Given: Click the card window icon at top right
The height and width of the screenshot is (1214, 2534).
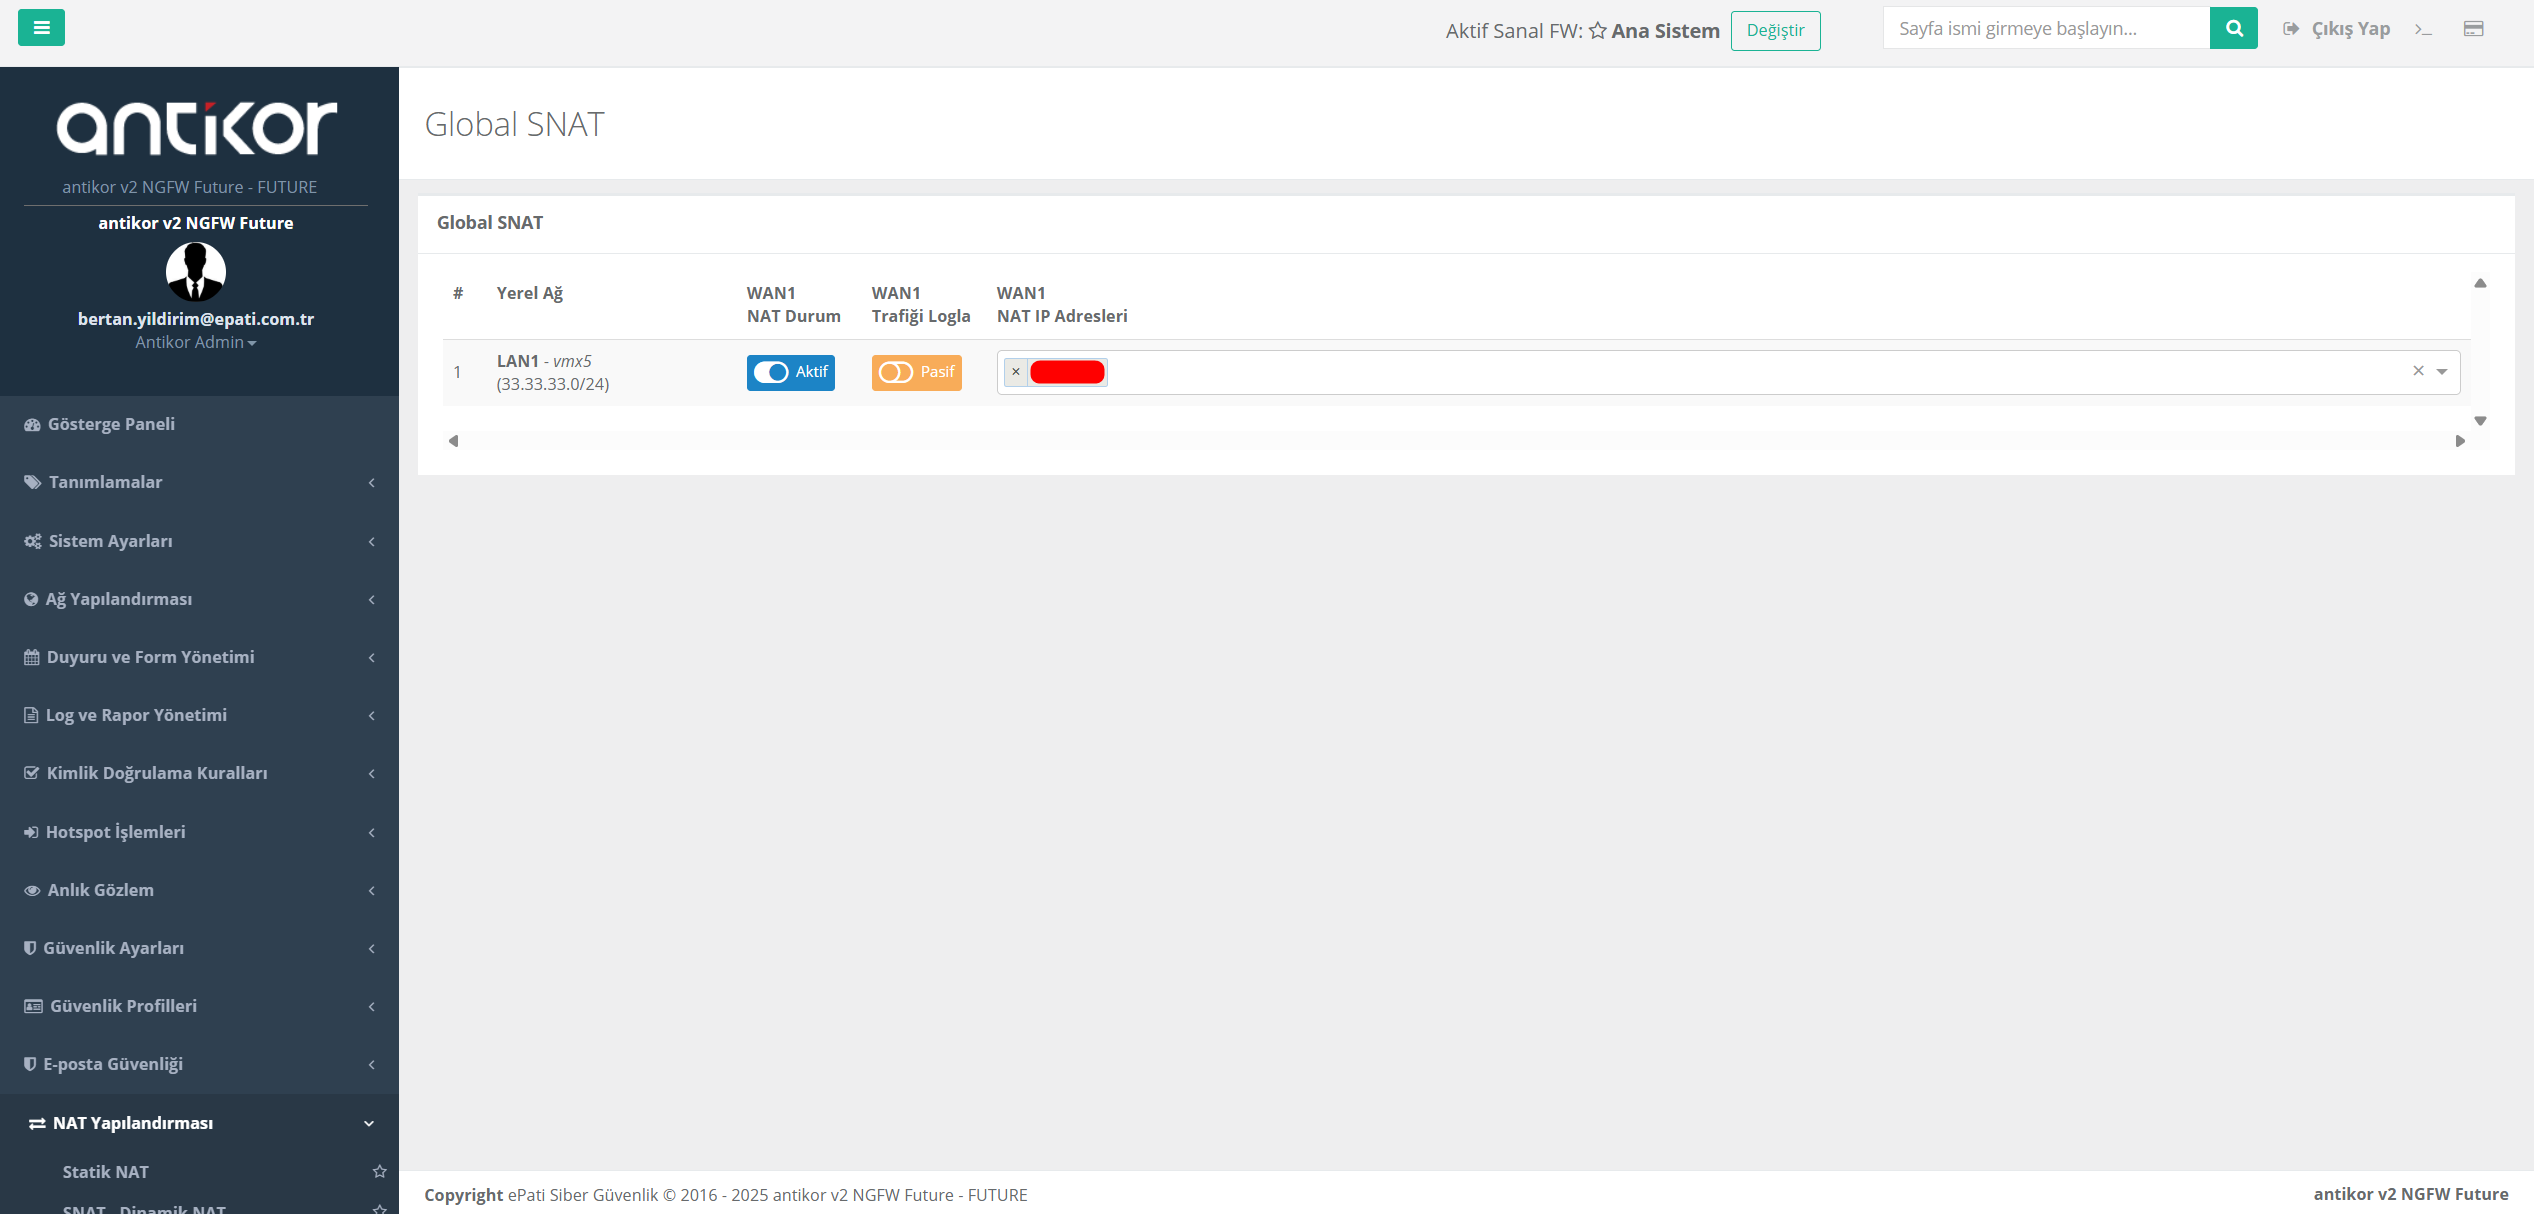Looking at the screenshot, I should click(x=2473, y=29).
